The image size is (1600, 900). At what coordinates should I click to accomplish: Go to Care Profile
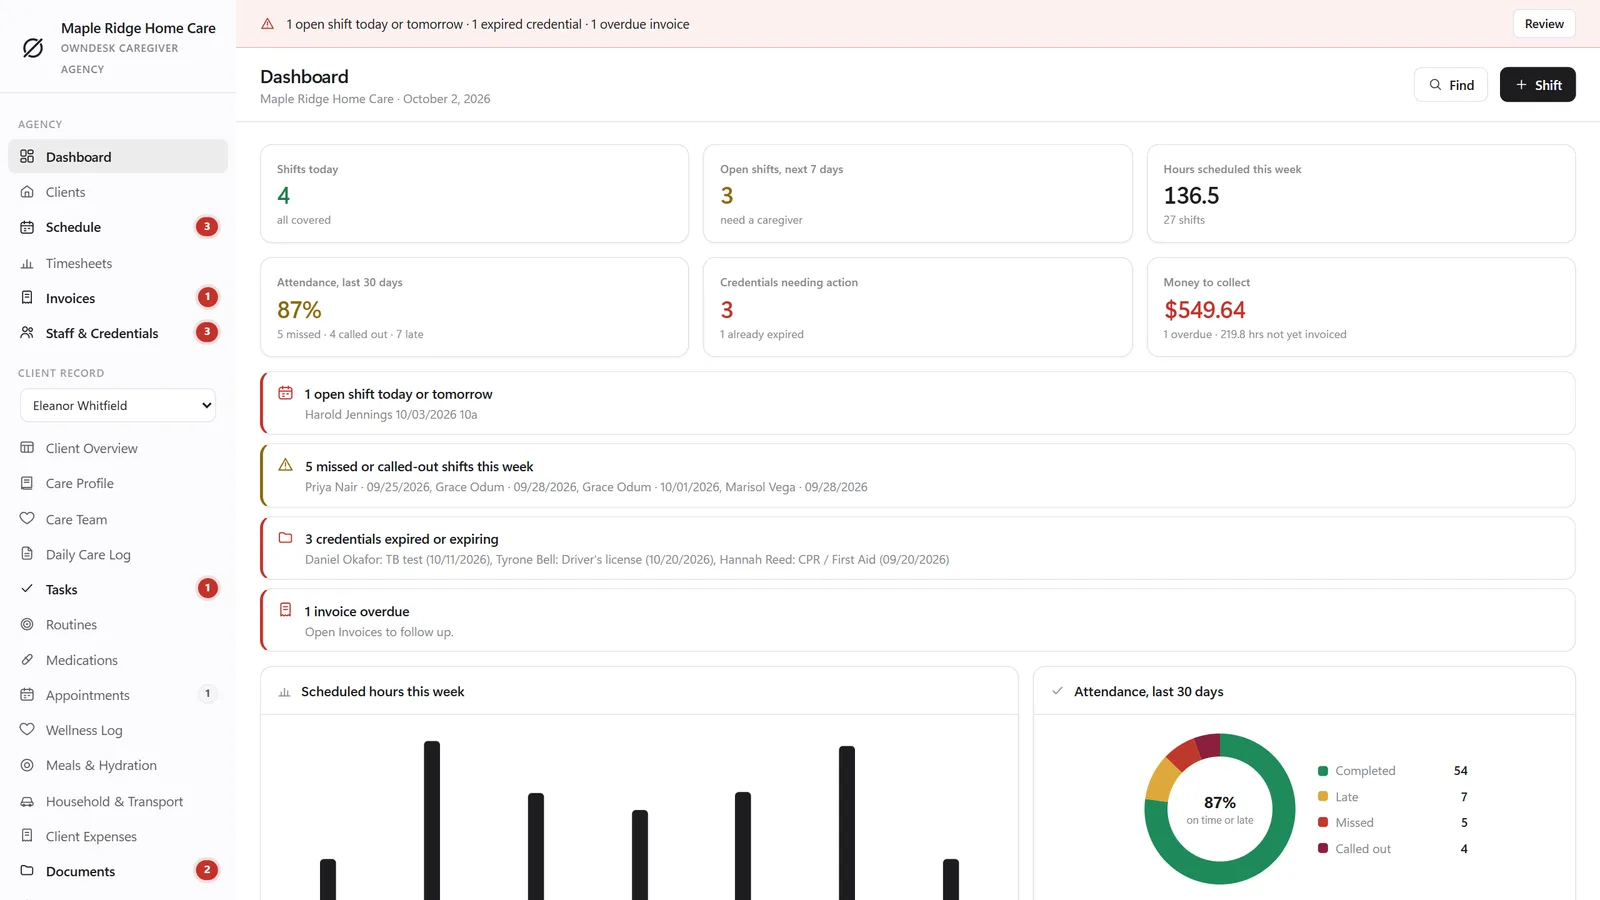(x=118, y=483)
